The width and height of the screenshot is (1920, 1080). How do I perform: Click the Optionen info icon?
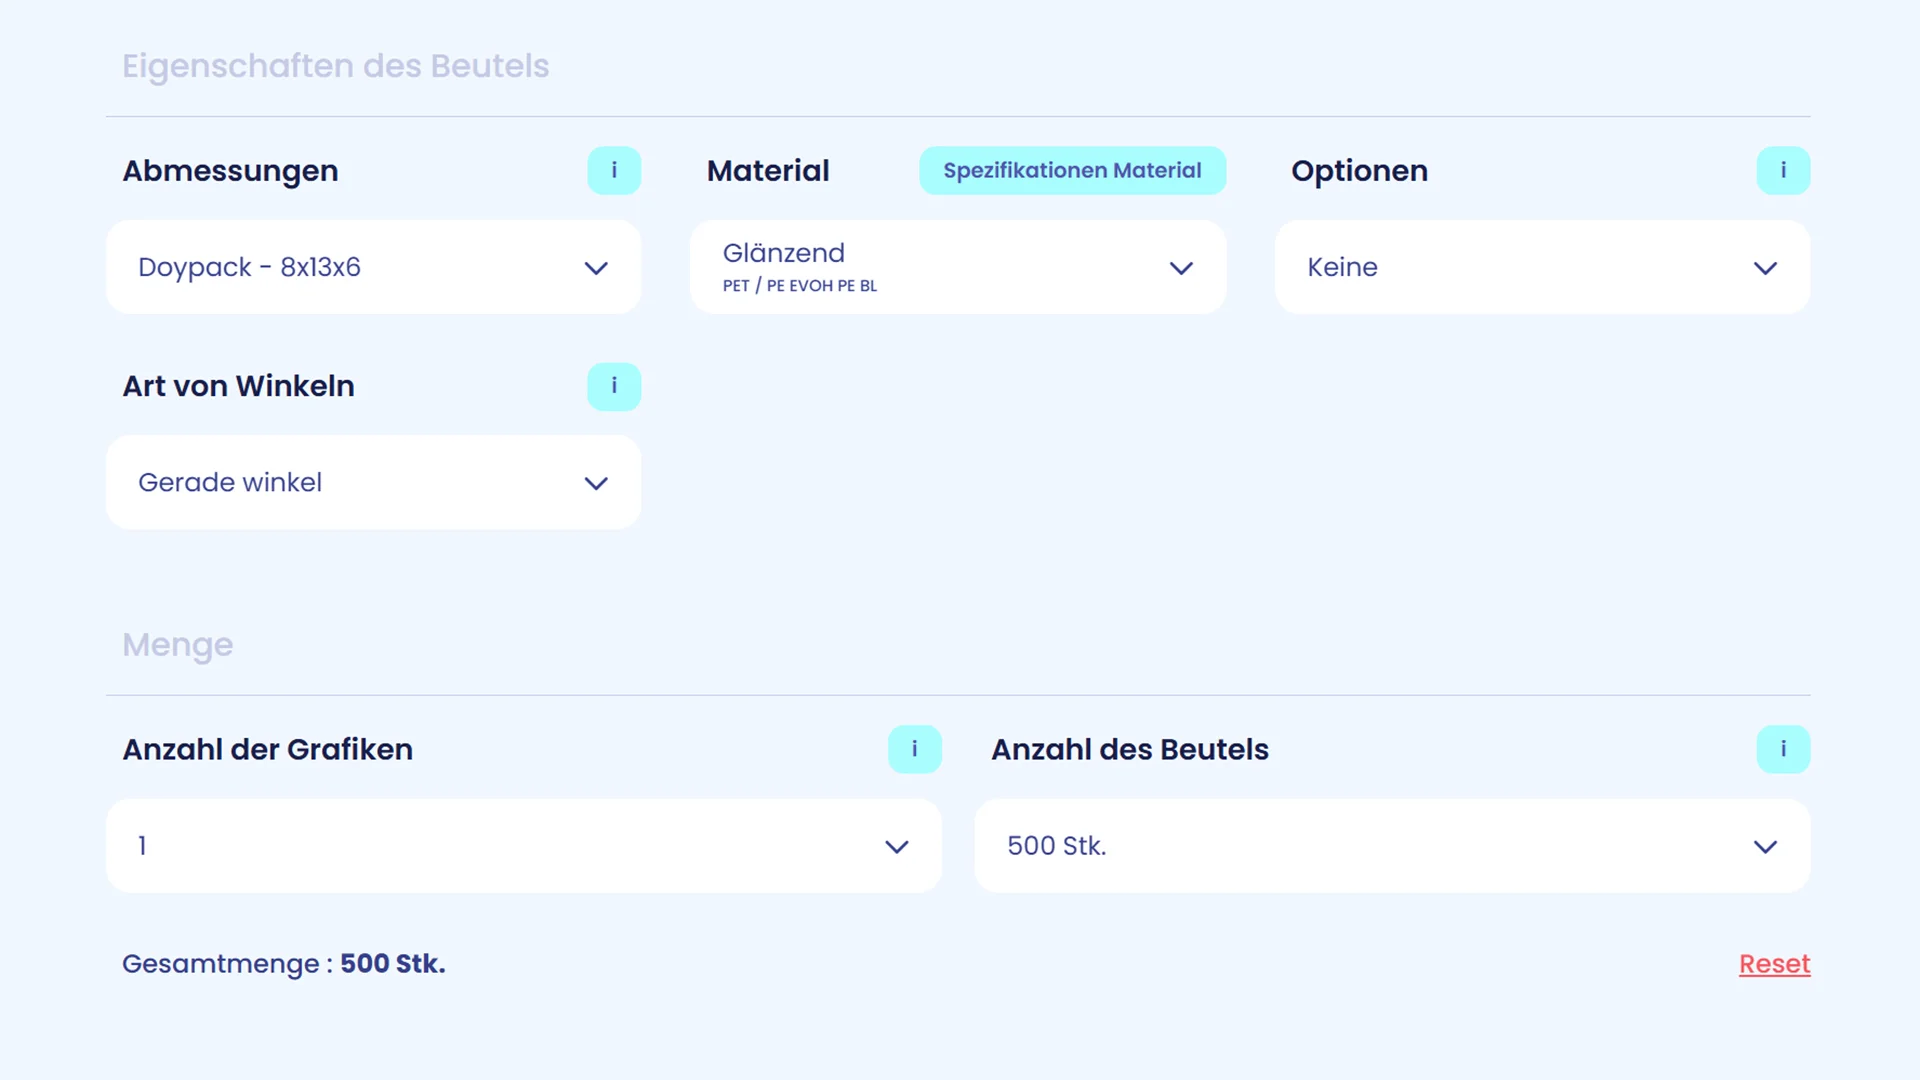(x=1783, y=170)
